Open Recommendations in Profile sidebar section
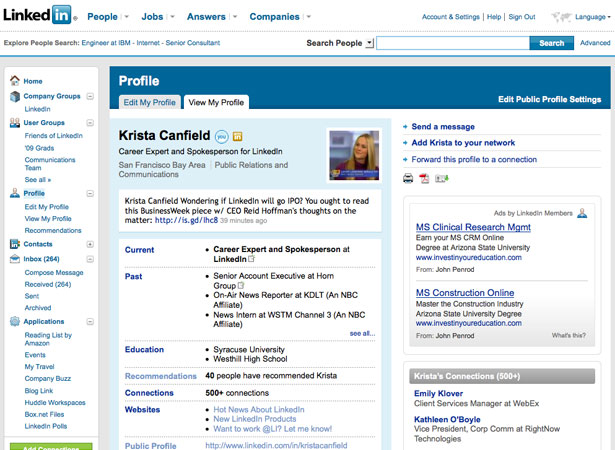The width and height of the screenshot is (615, 450). [x=53, y=230]
